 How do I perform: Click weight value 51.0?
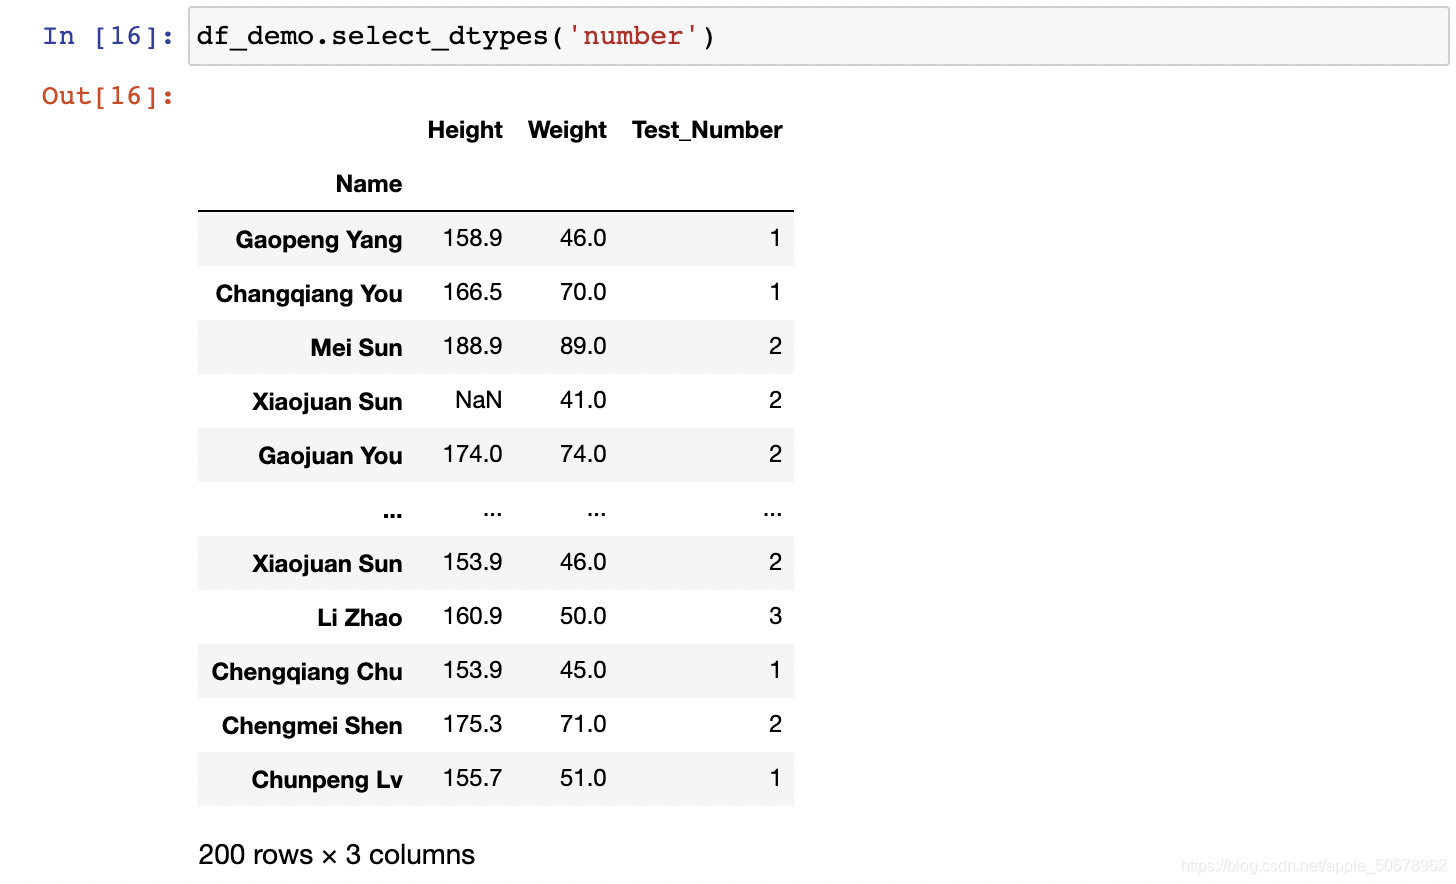[x=583, y=778]
